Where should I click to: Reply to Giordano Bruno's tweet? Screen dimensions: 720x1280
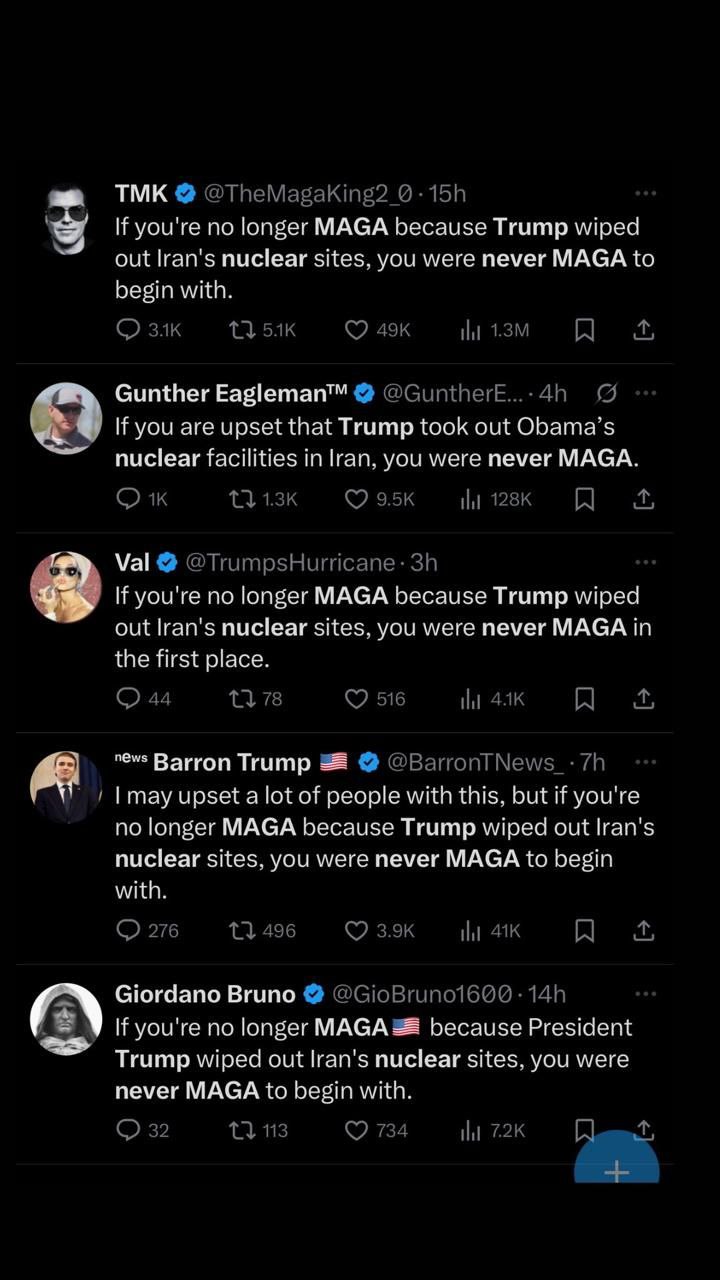(128, 1130)
